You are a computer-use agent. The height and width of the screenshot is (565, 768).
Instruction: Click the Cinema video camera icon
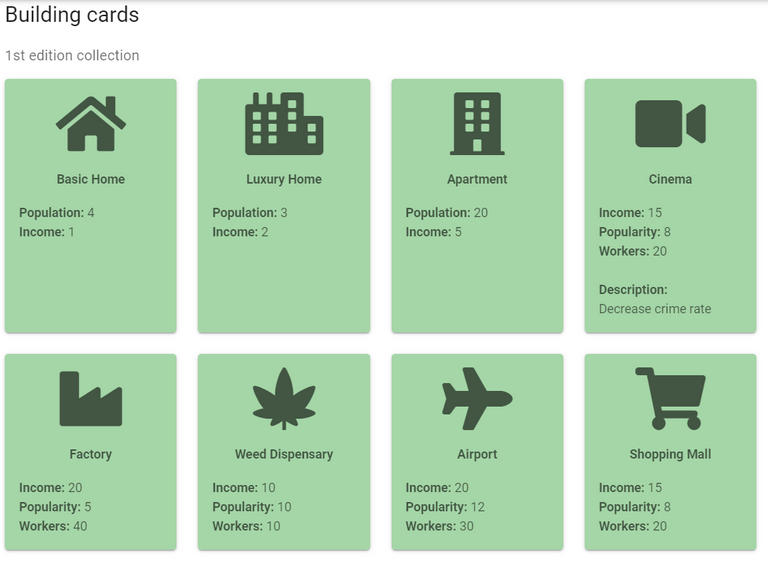click(670, 124)
